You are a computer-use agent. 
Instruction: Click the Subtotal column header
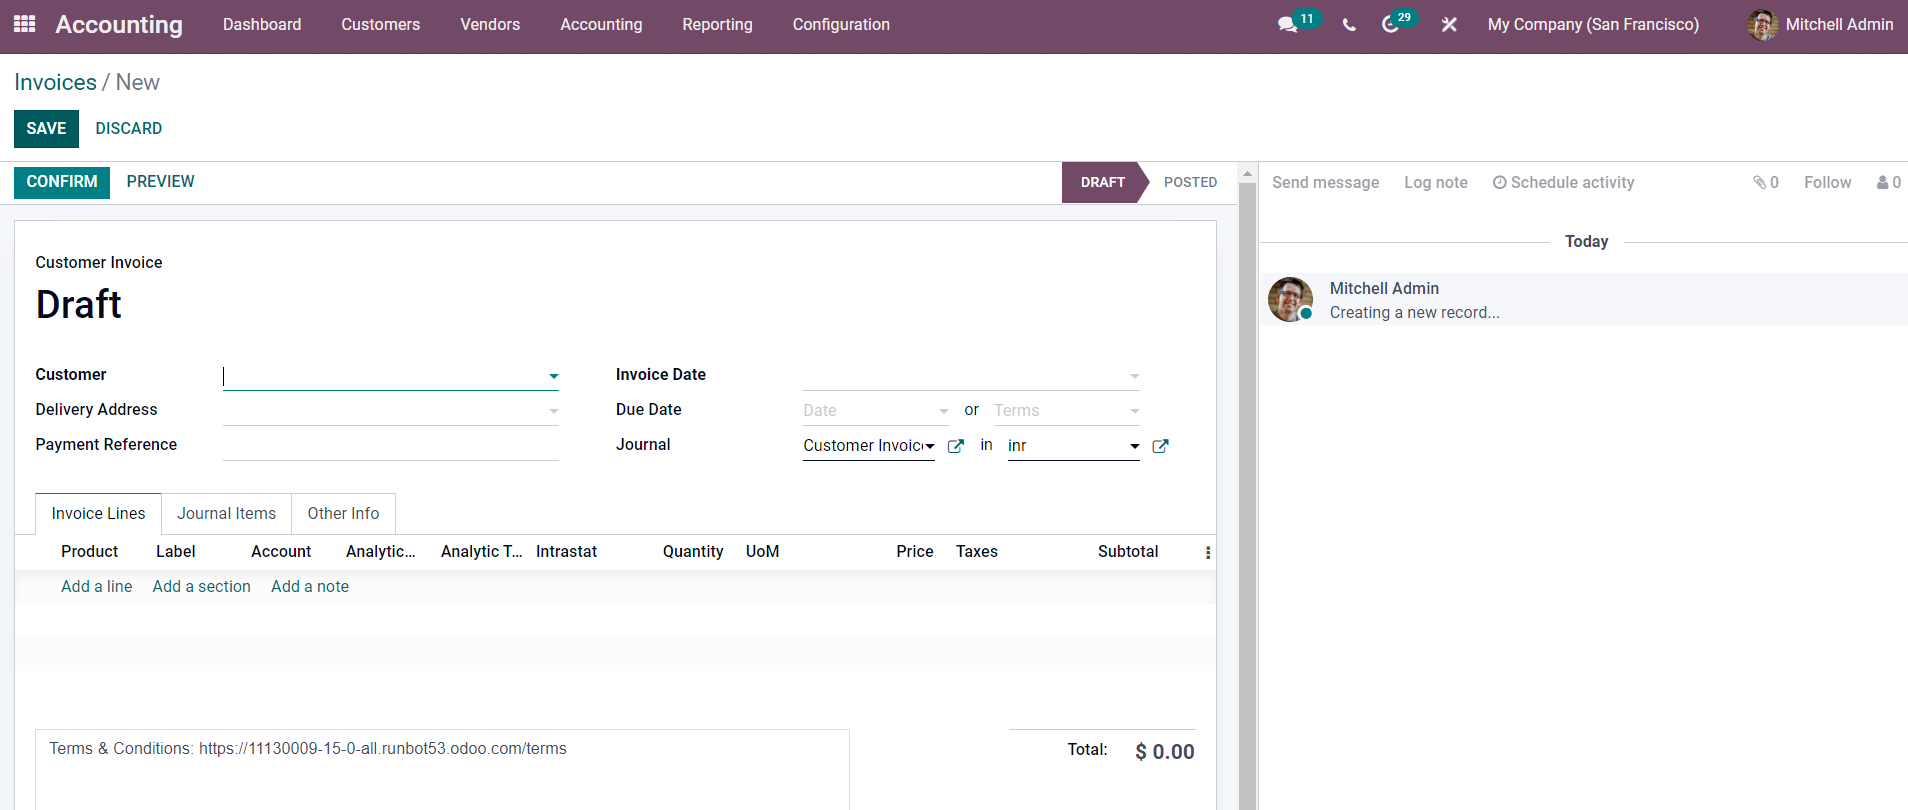pos(1128,552)
